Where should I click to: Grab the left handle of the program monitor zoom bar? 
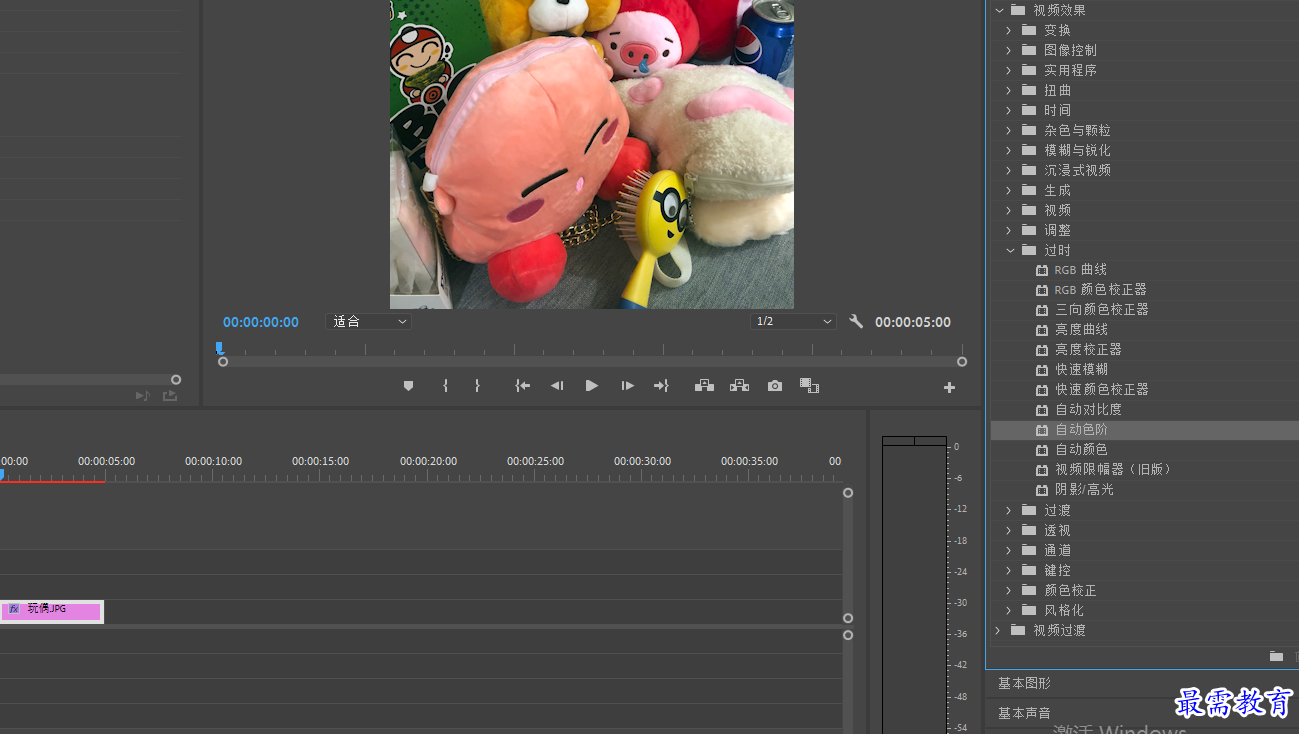tap(223, 362)
